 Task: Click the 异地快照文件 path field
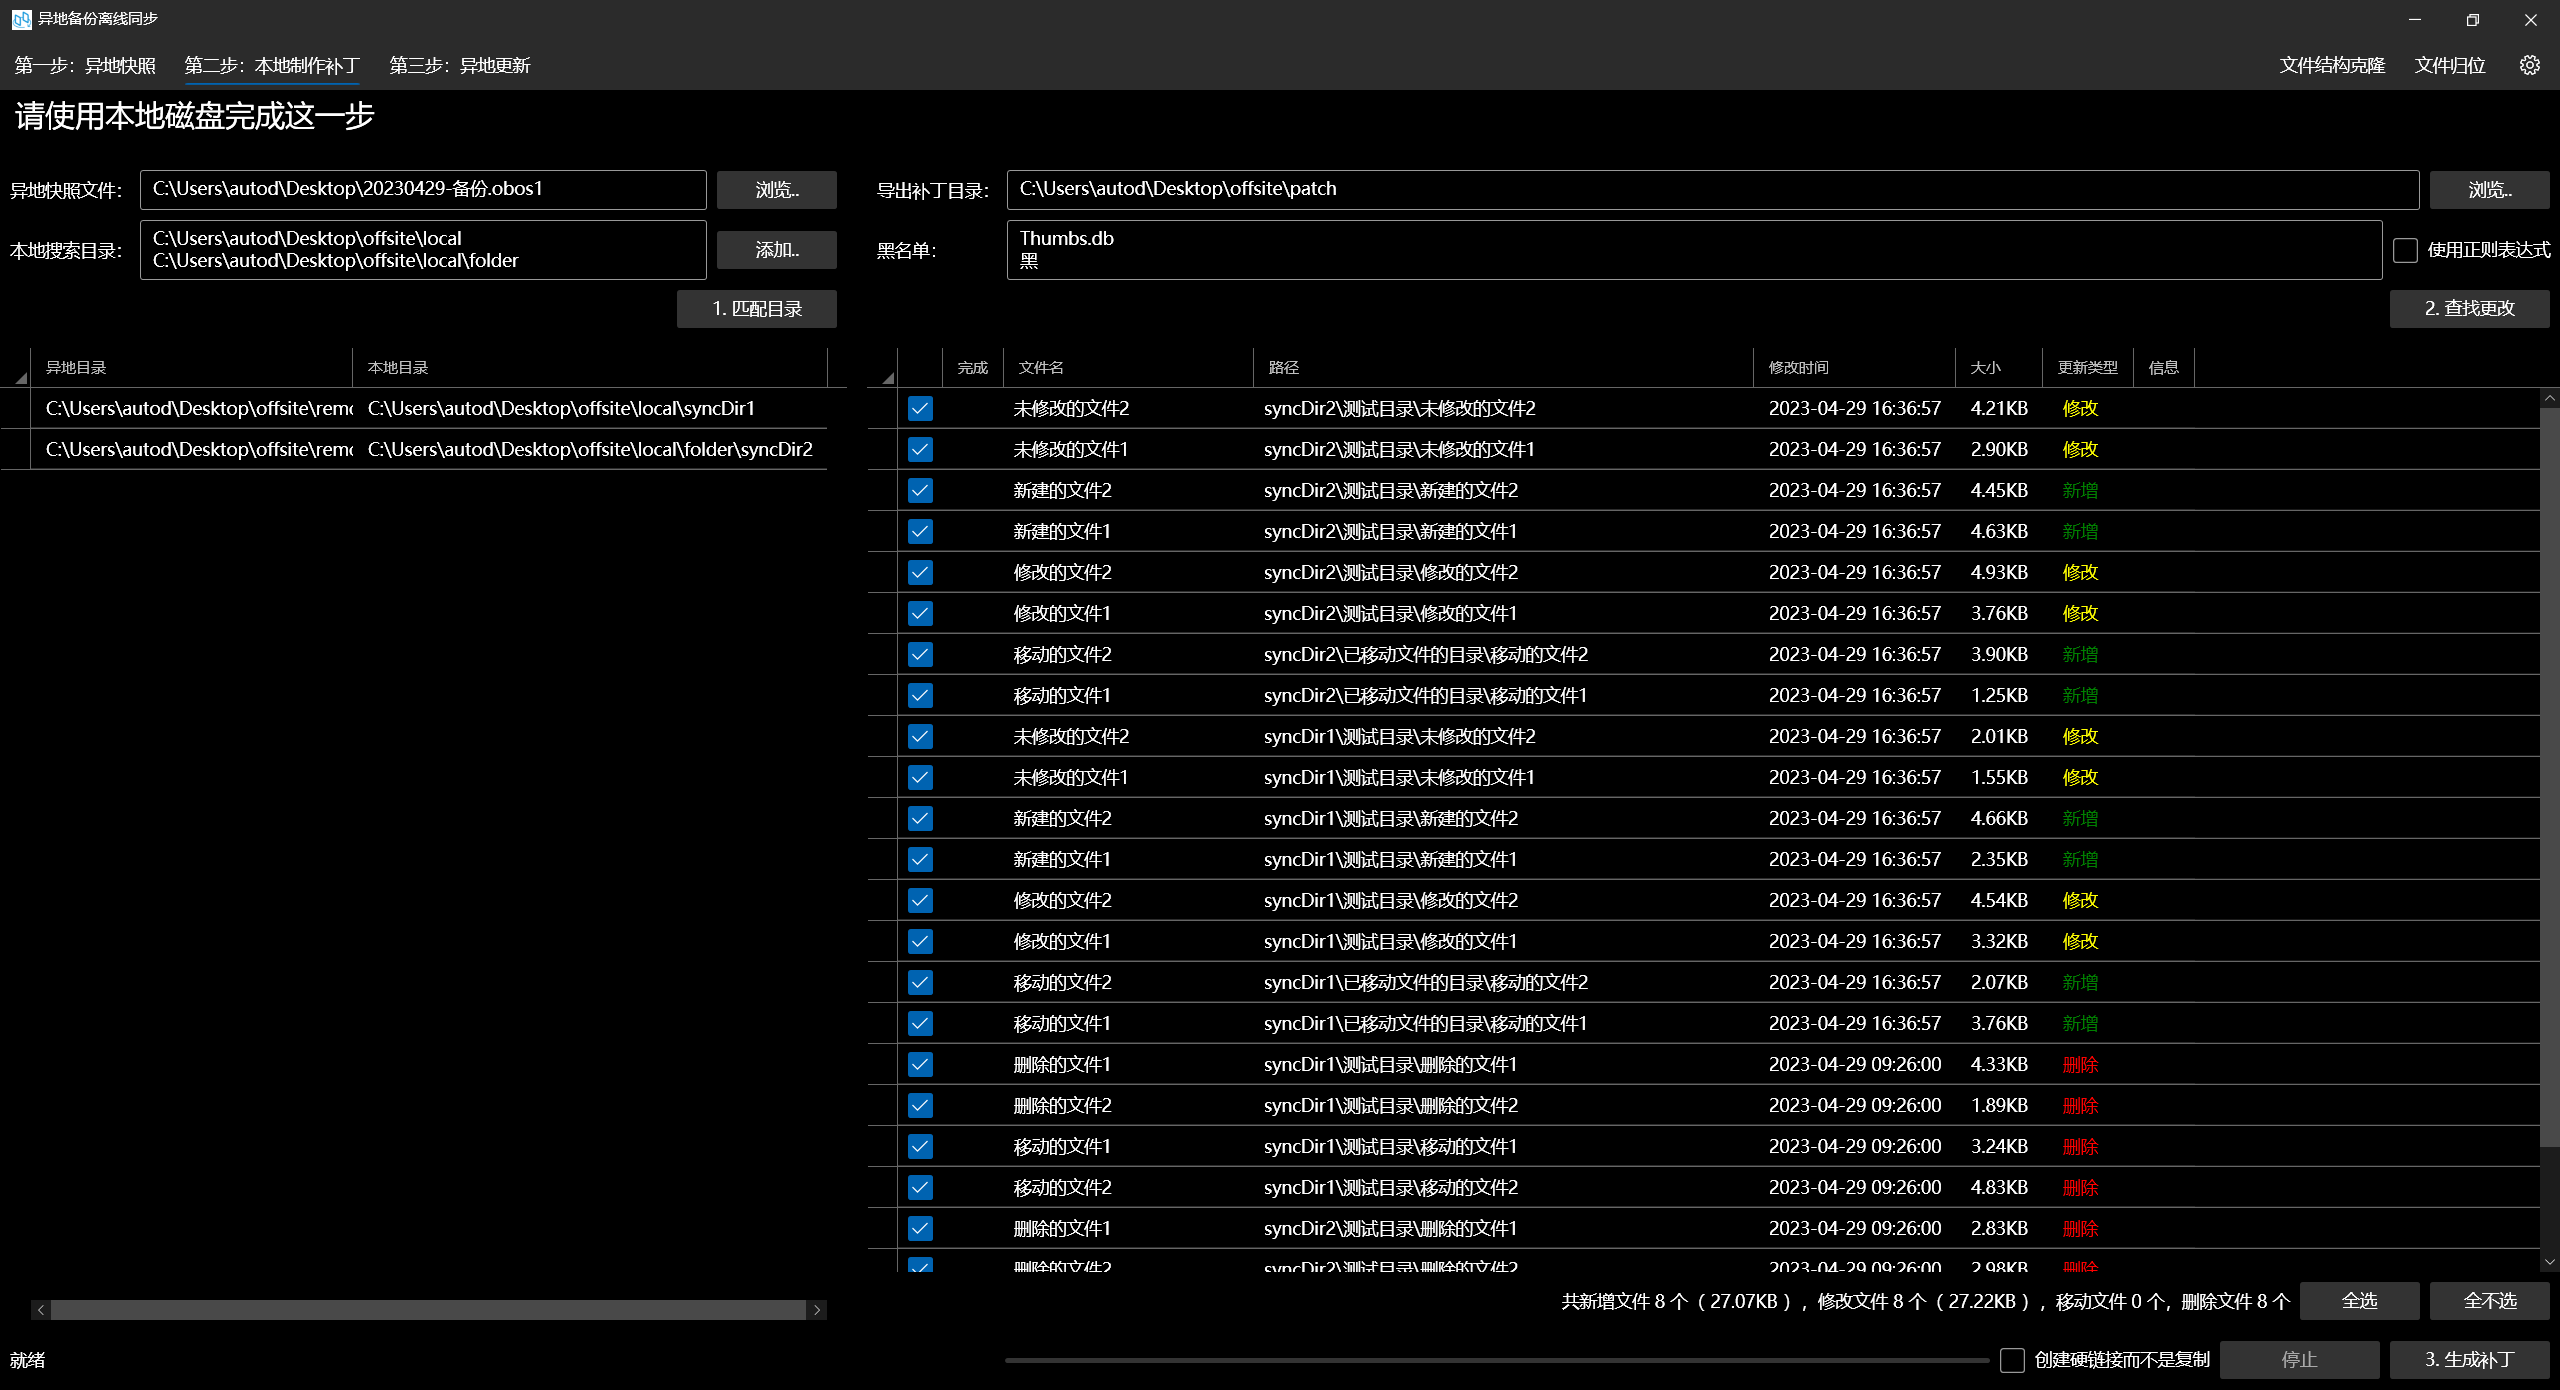coord(423,190)
